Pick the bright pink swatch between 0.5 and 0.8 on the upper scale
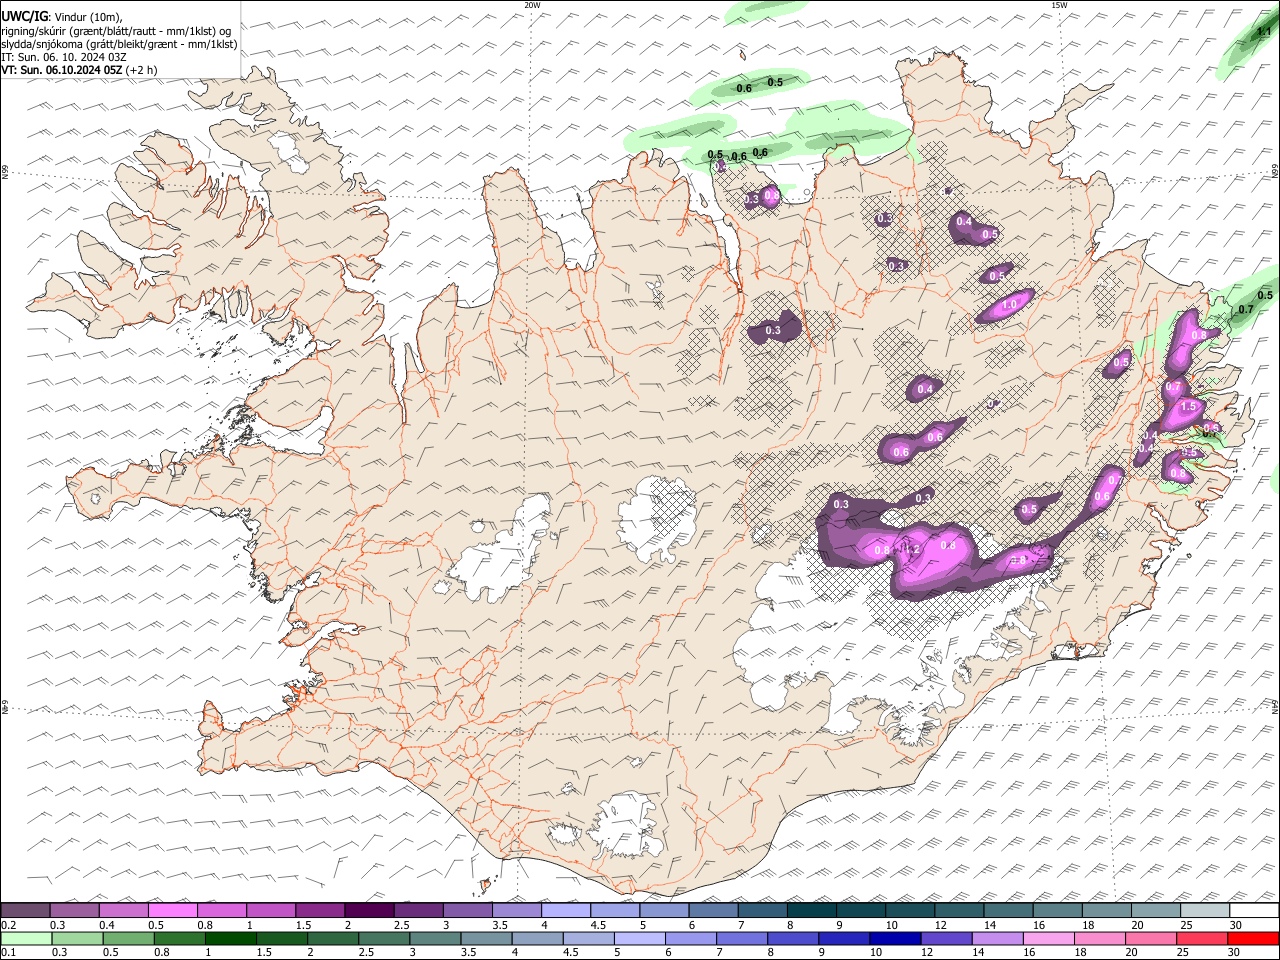 [x=172, y=910]
